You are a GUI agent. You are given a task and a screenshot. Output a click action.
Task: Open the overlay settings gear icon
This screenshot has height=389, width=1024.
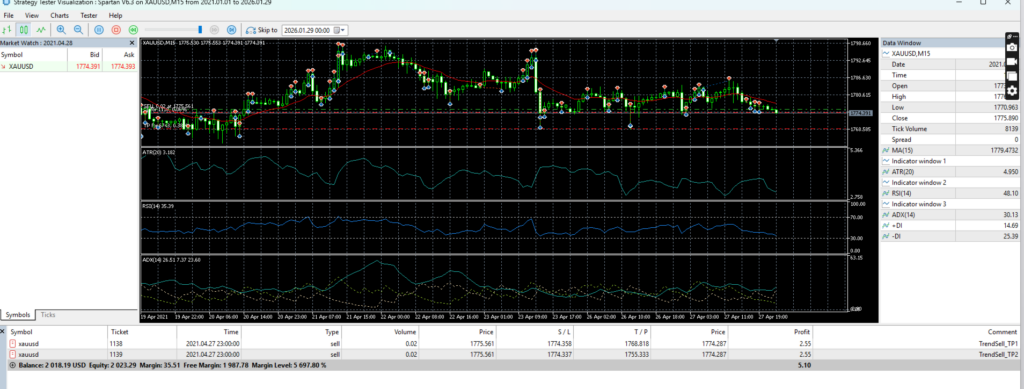click(x=1012, y=91)
